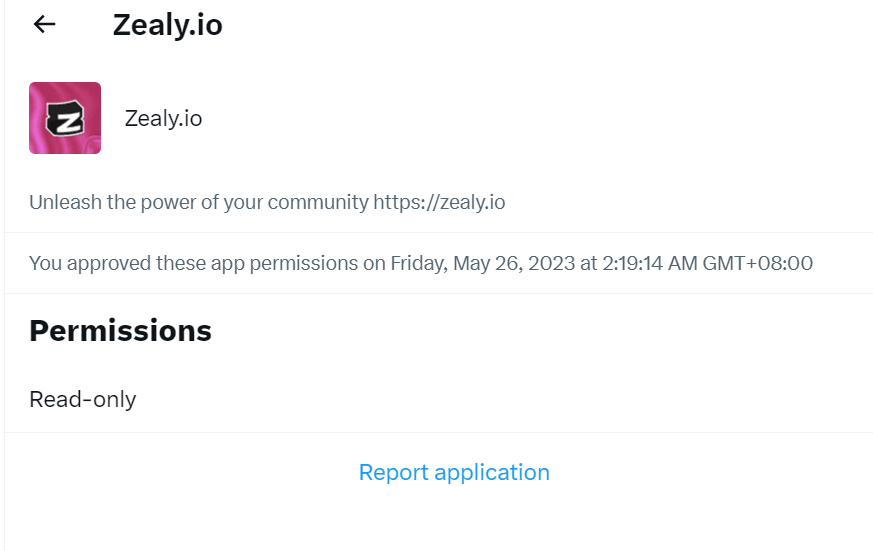Click the word "community" in the description

tap(320, 202)
